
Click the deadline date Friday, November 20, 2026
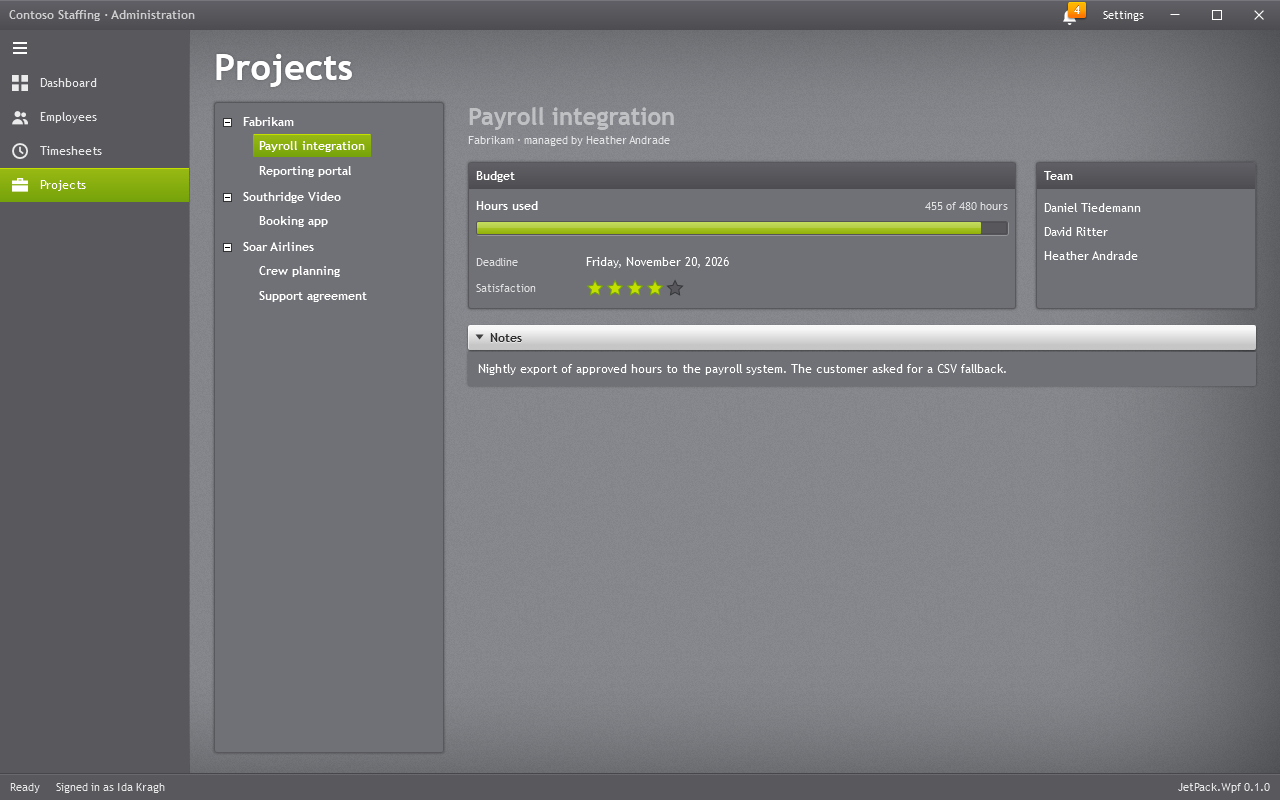(x=657, y=262)
